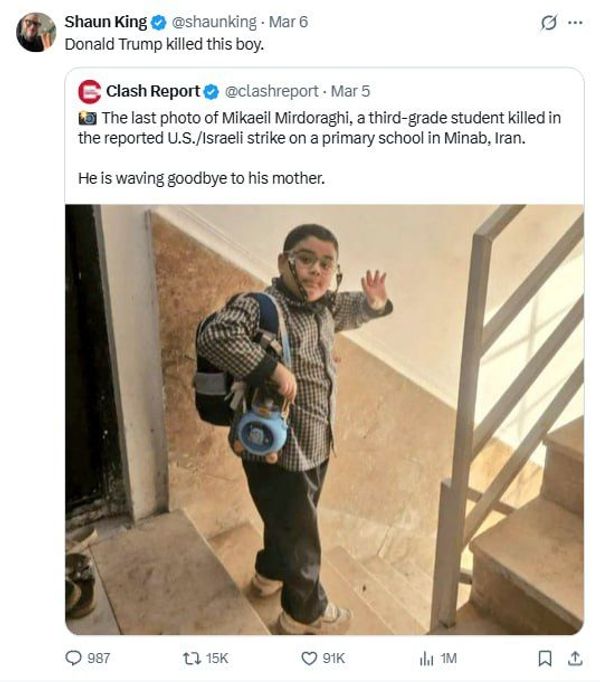The width and height of the screenshot is (600, 682).
Task: Open the photo of boy waving
Action: pyautogui.click(x=324, y=419)
